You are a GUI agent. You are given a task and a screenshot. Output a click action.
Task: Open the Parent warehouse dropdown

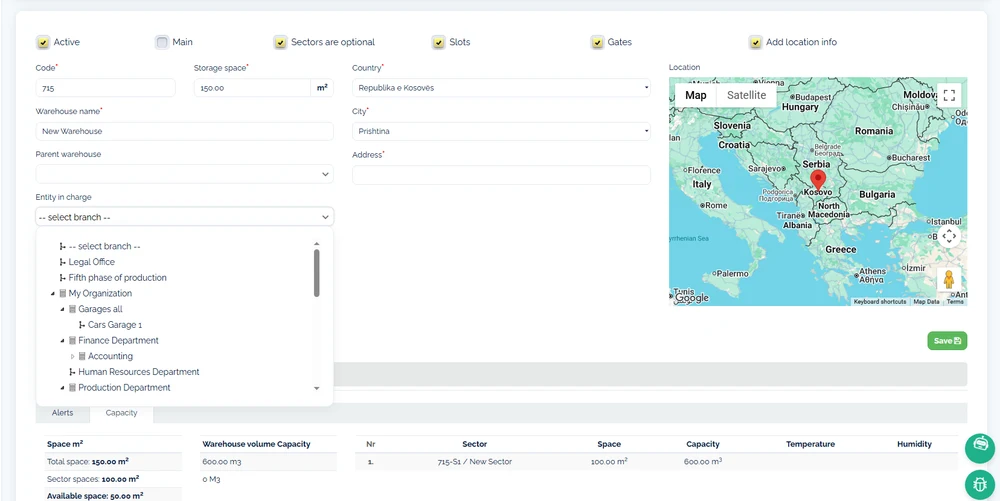(x=184, y=174)
